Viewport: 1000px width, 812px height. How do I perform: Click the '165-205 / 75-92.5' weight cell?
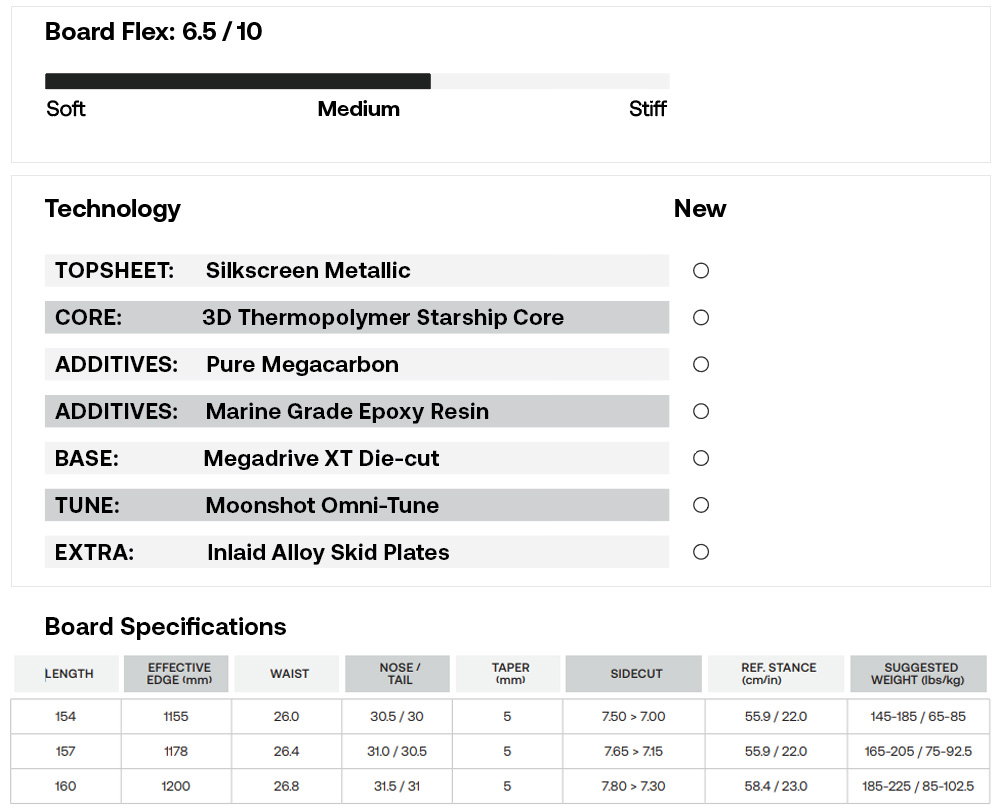pyautogui.click(x=918, y=751)
